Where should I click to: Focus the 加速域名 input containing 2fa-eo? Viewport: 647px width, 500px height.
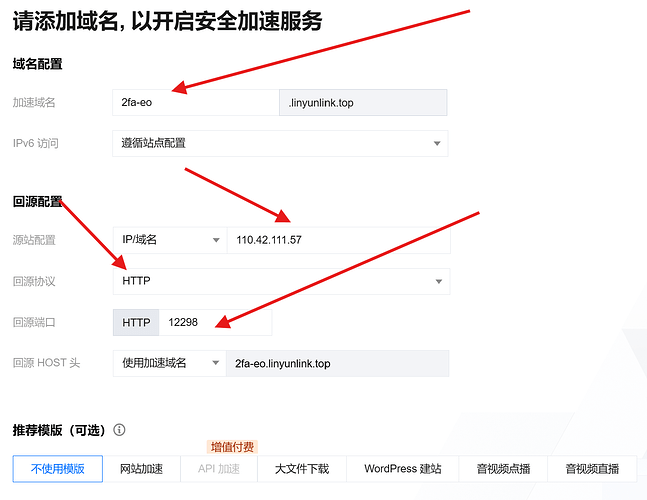(194, 102)
